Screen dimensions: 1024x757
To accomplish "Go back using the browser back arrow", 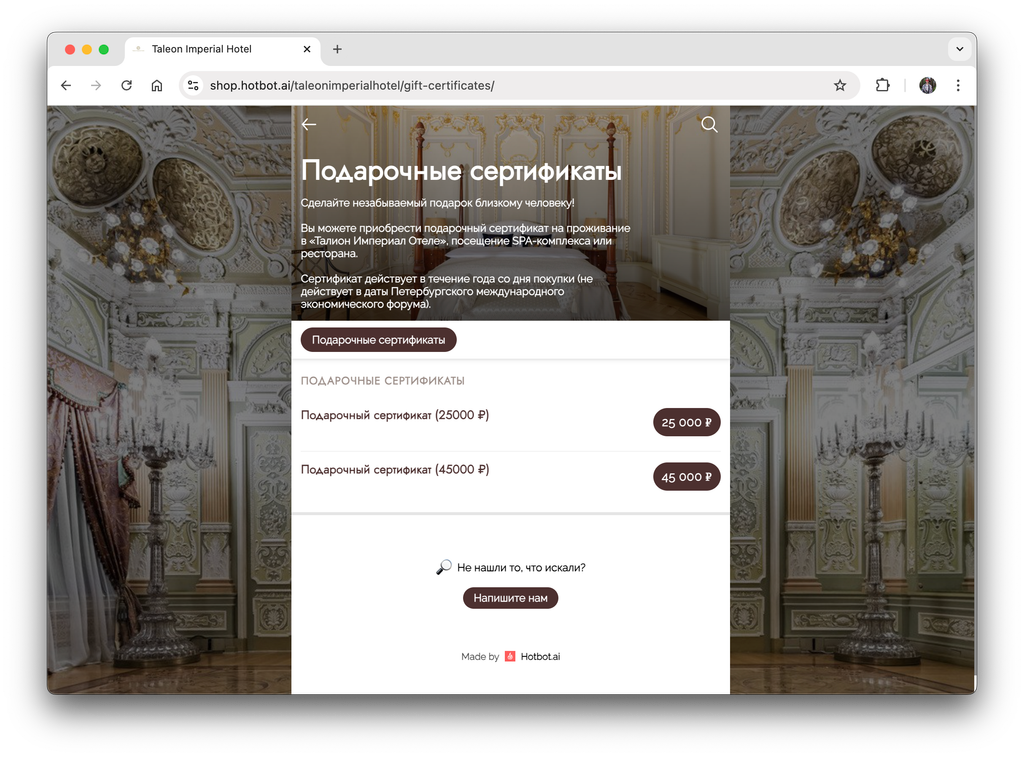I will [66, 86].
